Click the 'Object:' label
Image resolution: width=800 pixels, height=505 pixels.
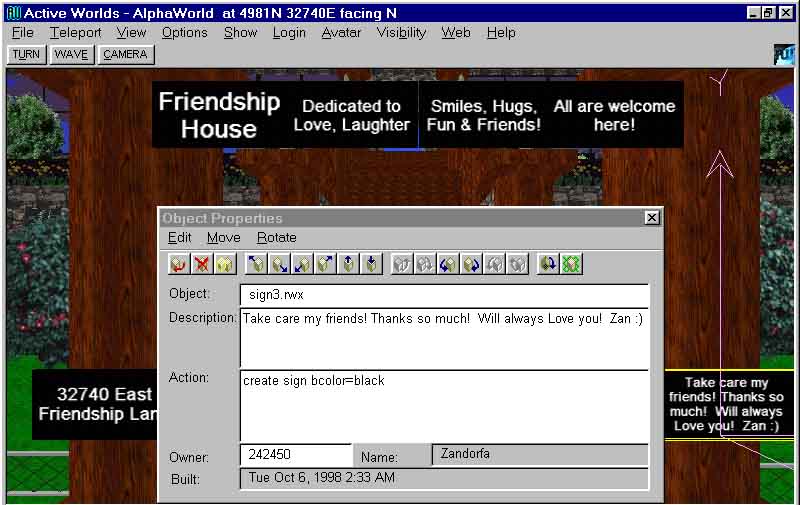coord(189,294)
